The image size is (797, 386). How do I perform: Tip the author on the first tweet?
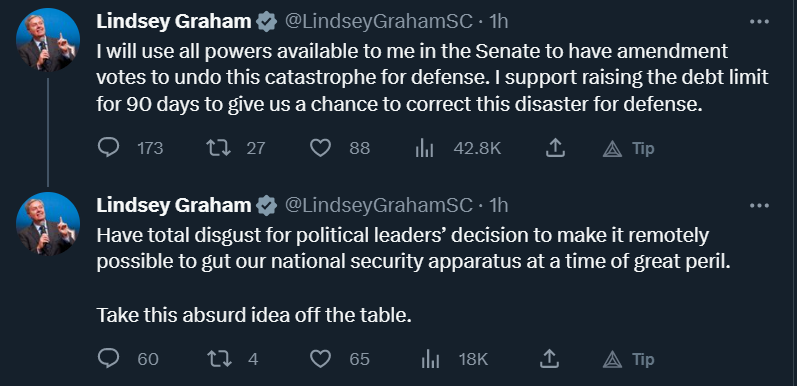[628, 149]
